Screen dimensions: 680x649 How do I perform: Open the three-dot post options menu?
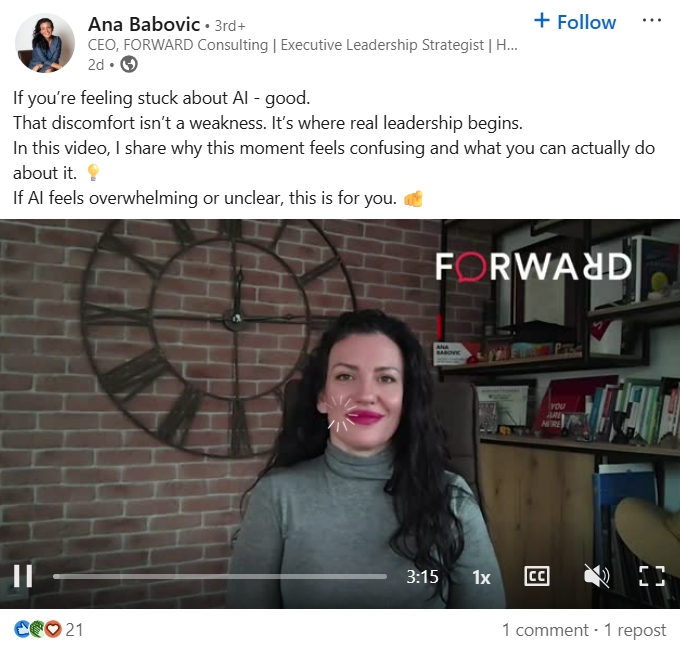(652, 20)
